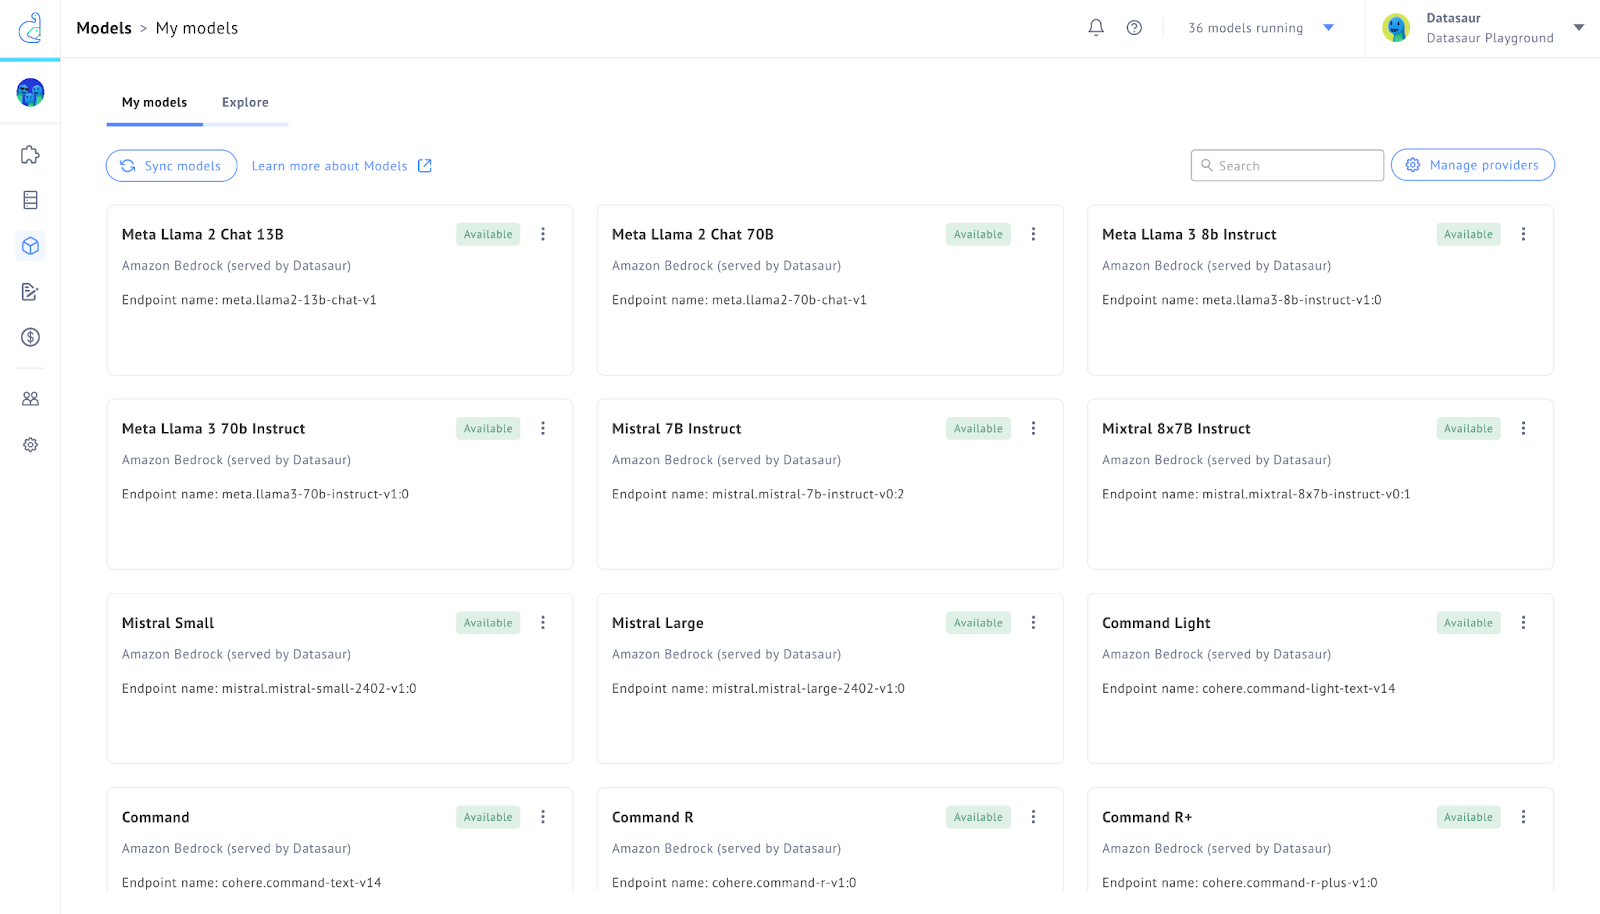Expand the Datasaur Playground account dropdown

tap(1579, 28)
